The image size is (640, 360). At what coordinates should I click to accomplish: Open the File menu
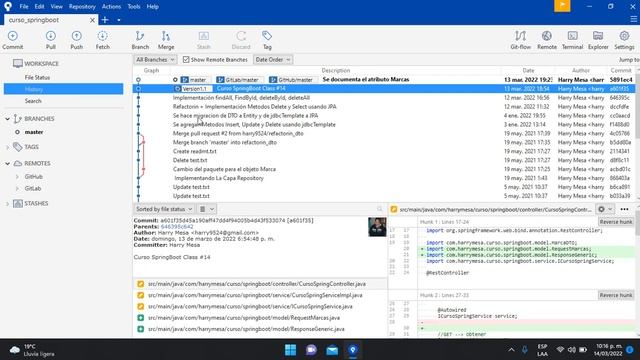tap(24, 7)
